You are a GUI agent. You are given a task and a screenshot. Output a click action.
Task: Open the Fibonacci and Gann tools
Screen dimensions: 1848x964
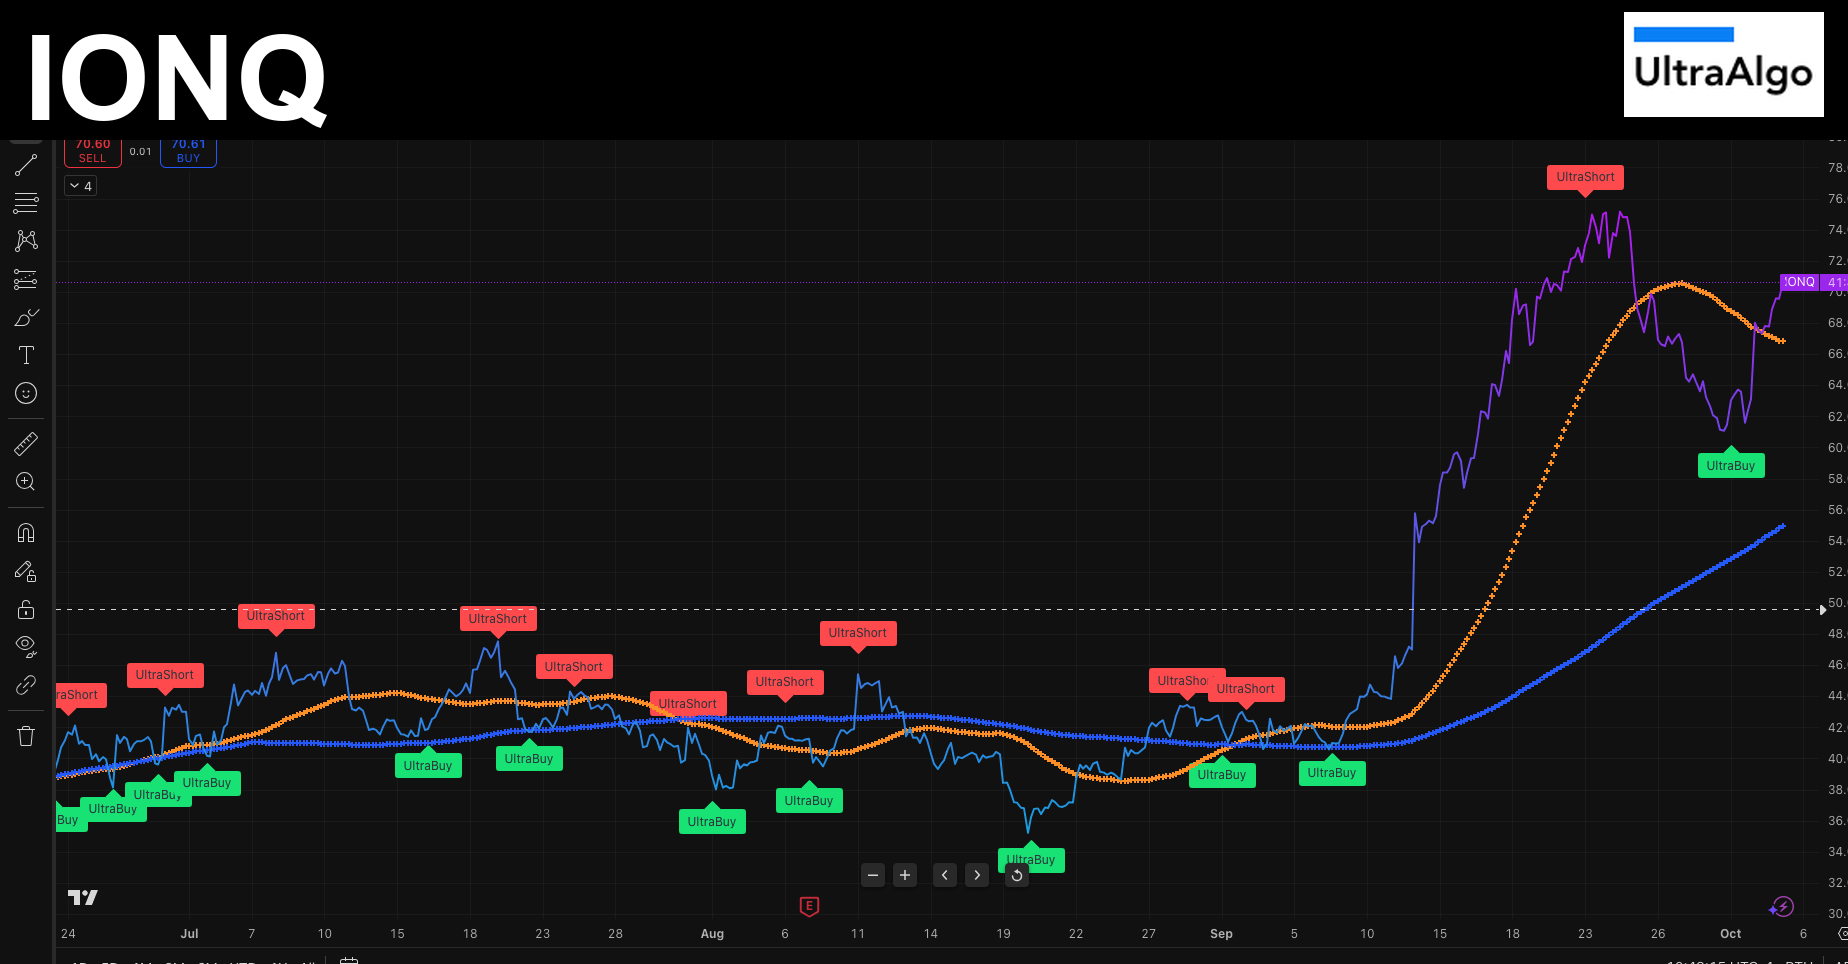coord(26,203)
